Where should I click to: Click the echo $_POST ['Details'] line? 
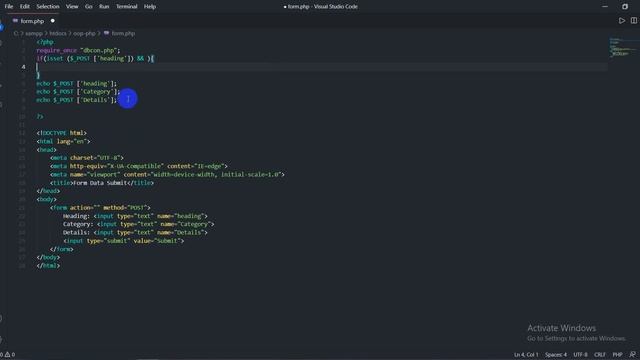tap(76, 100)
